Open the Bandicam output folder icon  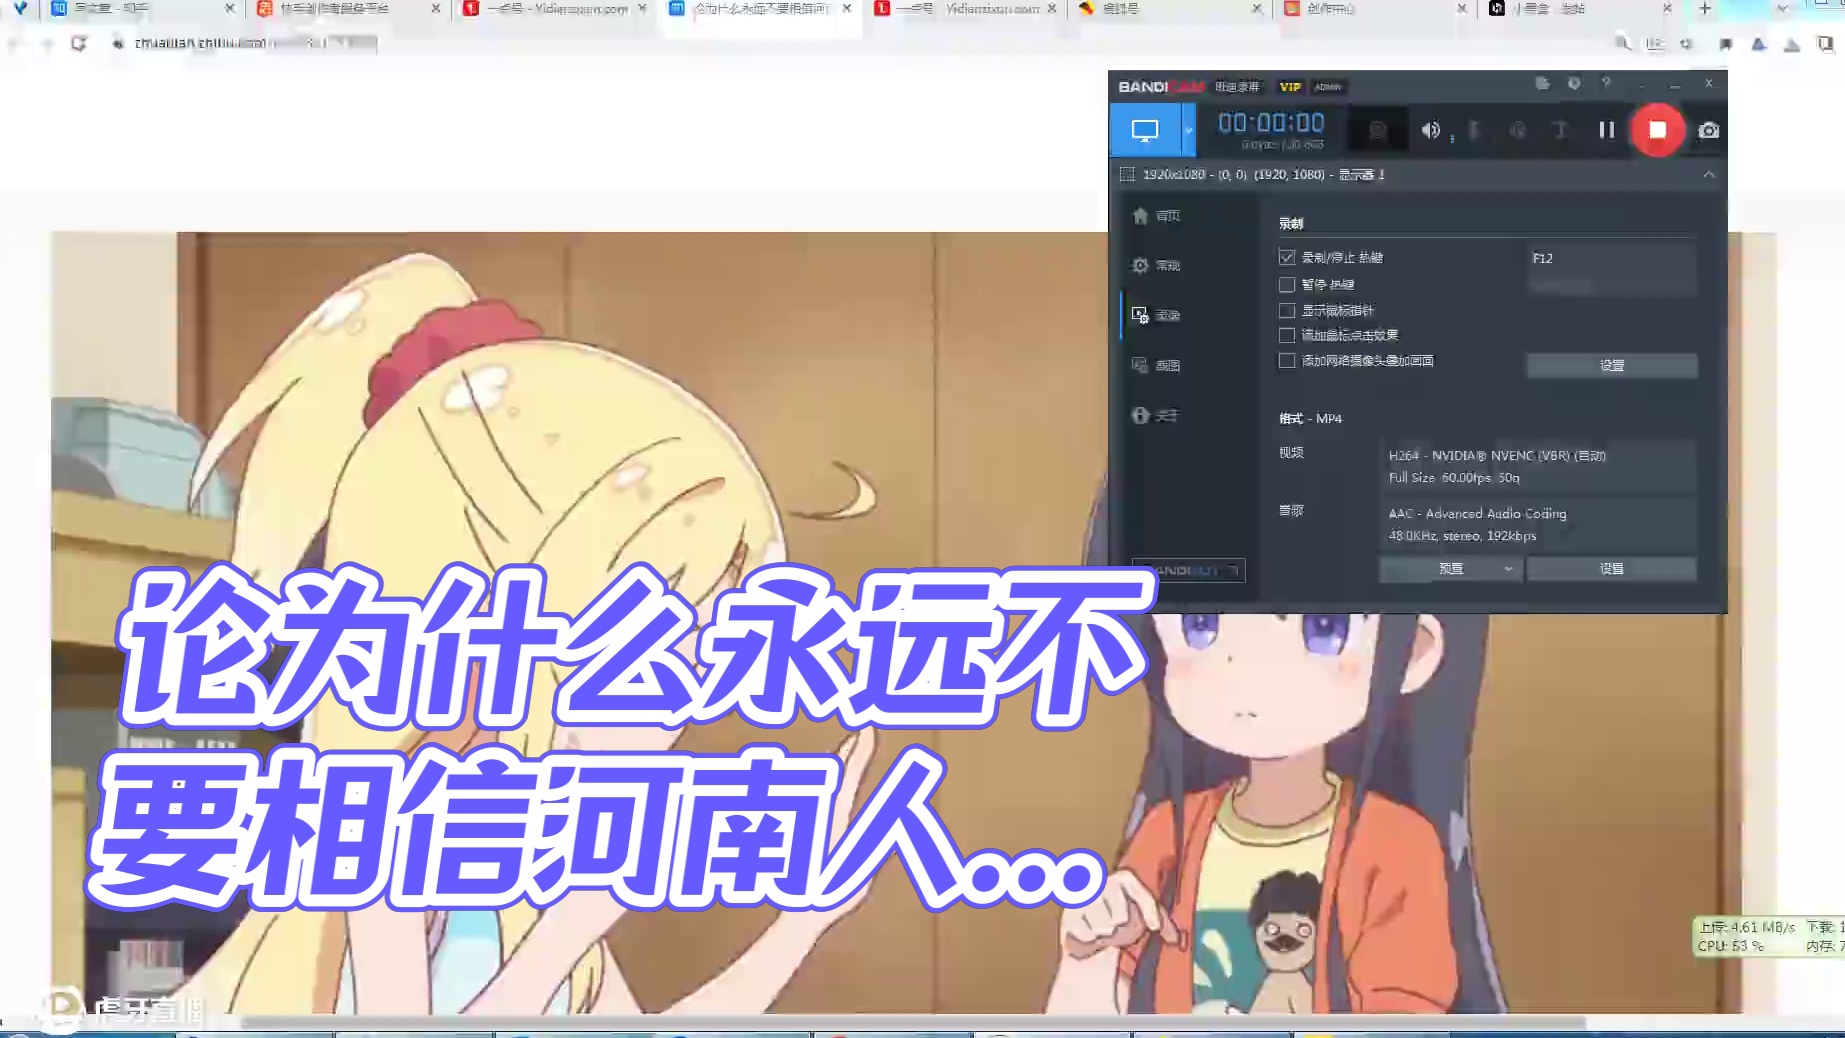point(1542,84)
